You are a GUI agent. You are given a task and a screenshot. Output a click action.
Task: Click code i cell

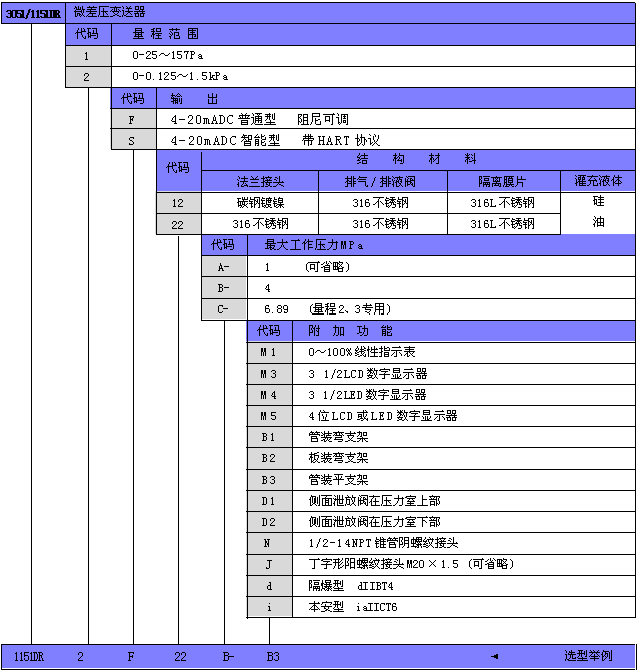[x=270, y=607]
